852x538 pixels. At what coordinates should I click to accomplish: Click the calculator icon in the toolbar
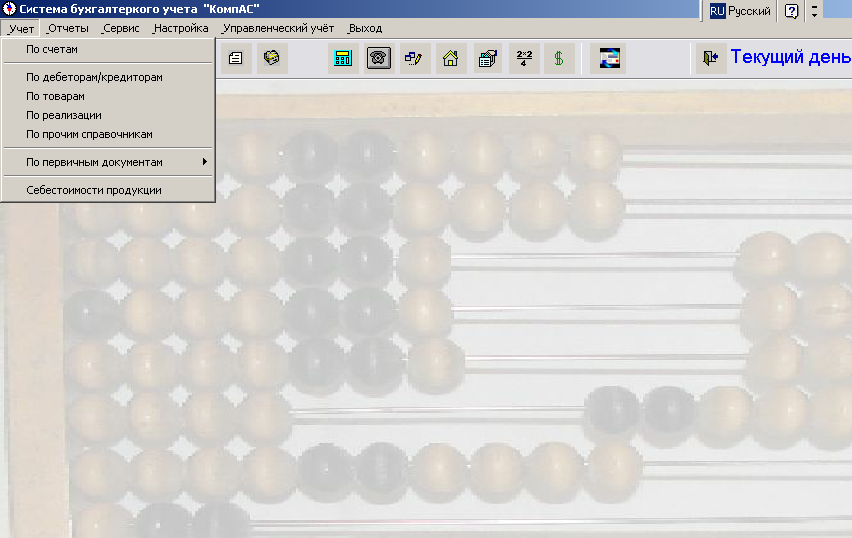click(x=343, y=58)
